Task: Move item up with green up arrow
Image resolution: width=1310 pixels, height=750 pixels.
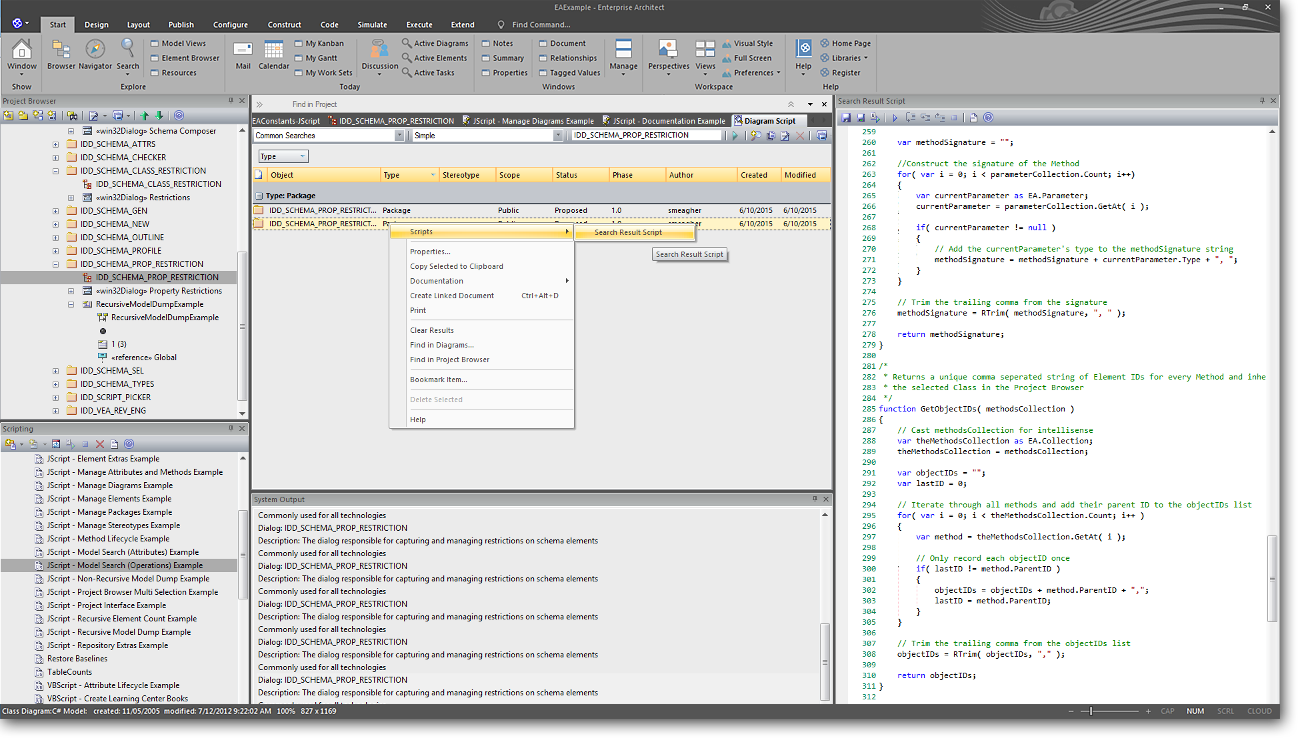Action: (145, 116)
